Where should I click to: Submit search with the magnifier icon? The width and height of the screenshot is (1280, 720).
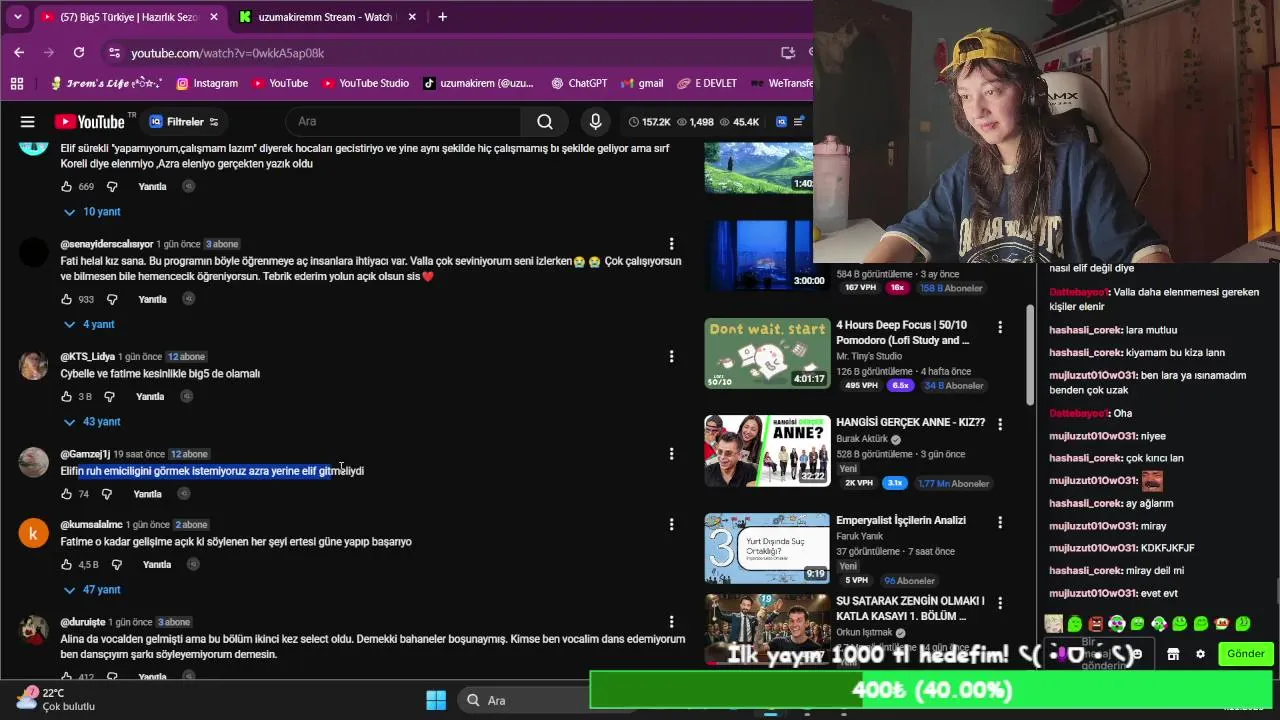coord(545,122)
